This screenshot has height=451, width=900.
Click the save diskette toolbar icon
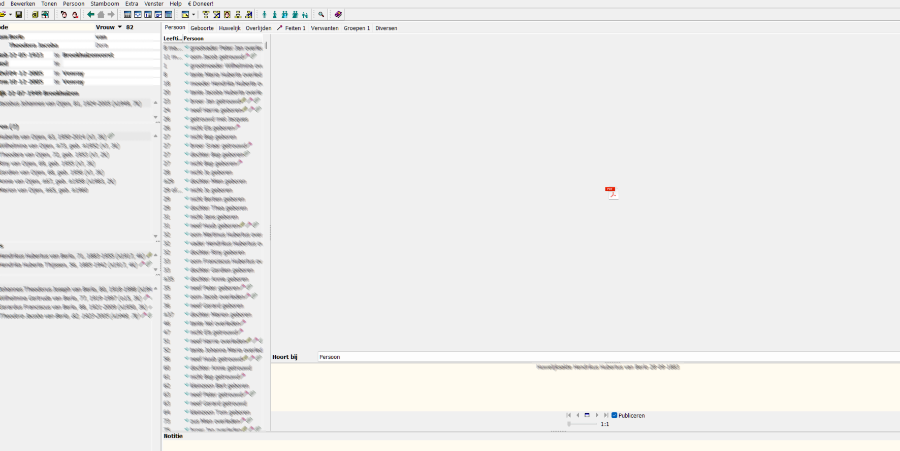[x=18, y=15]
